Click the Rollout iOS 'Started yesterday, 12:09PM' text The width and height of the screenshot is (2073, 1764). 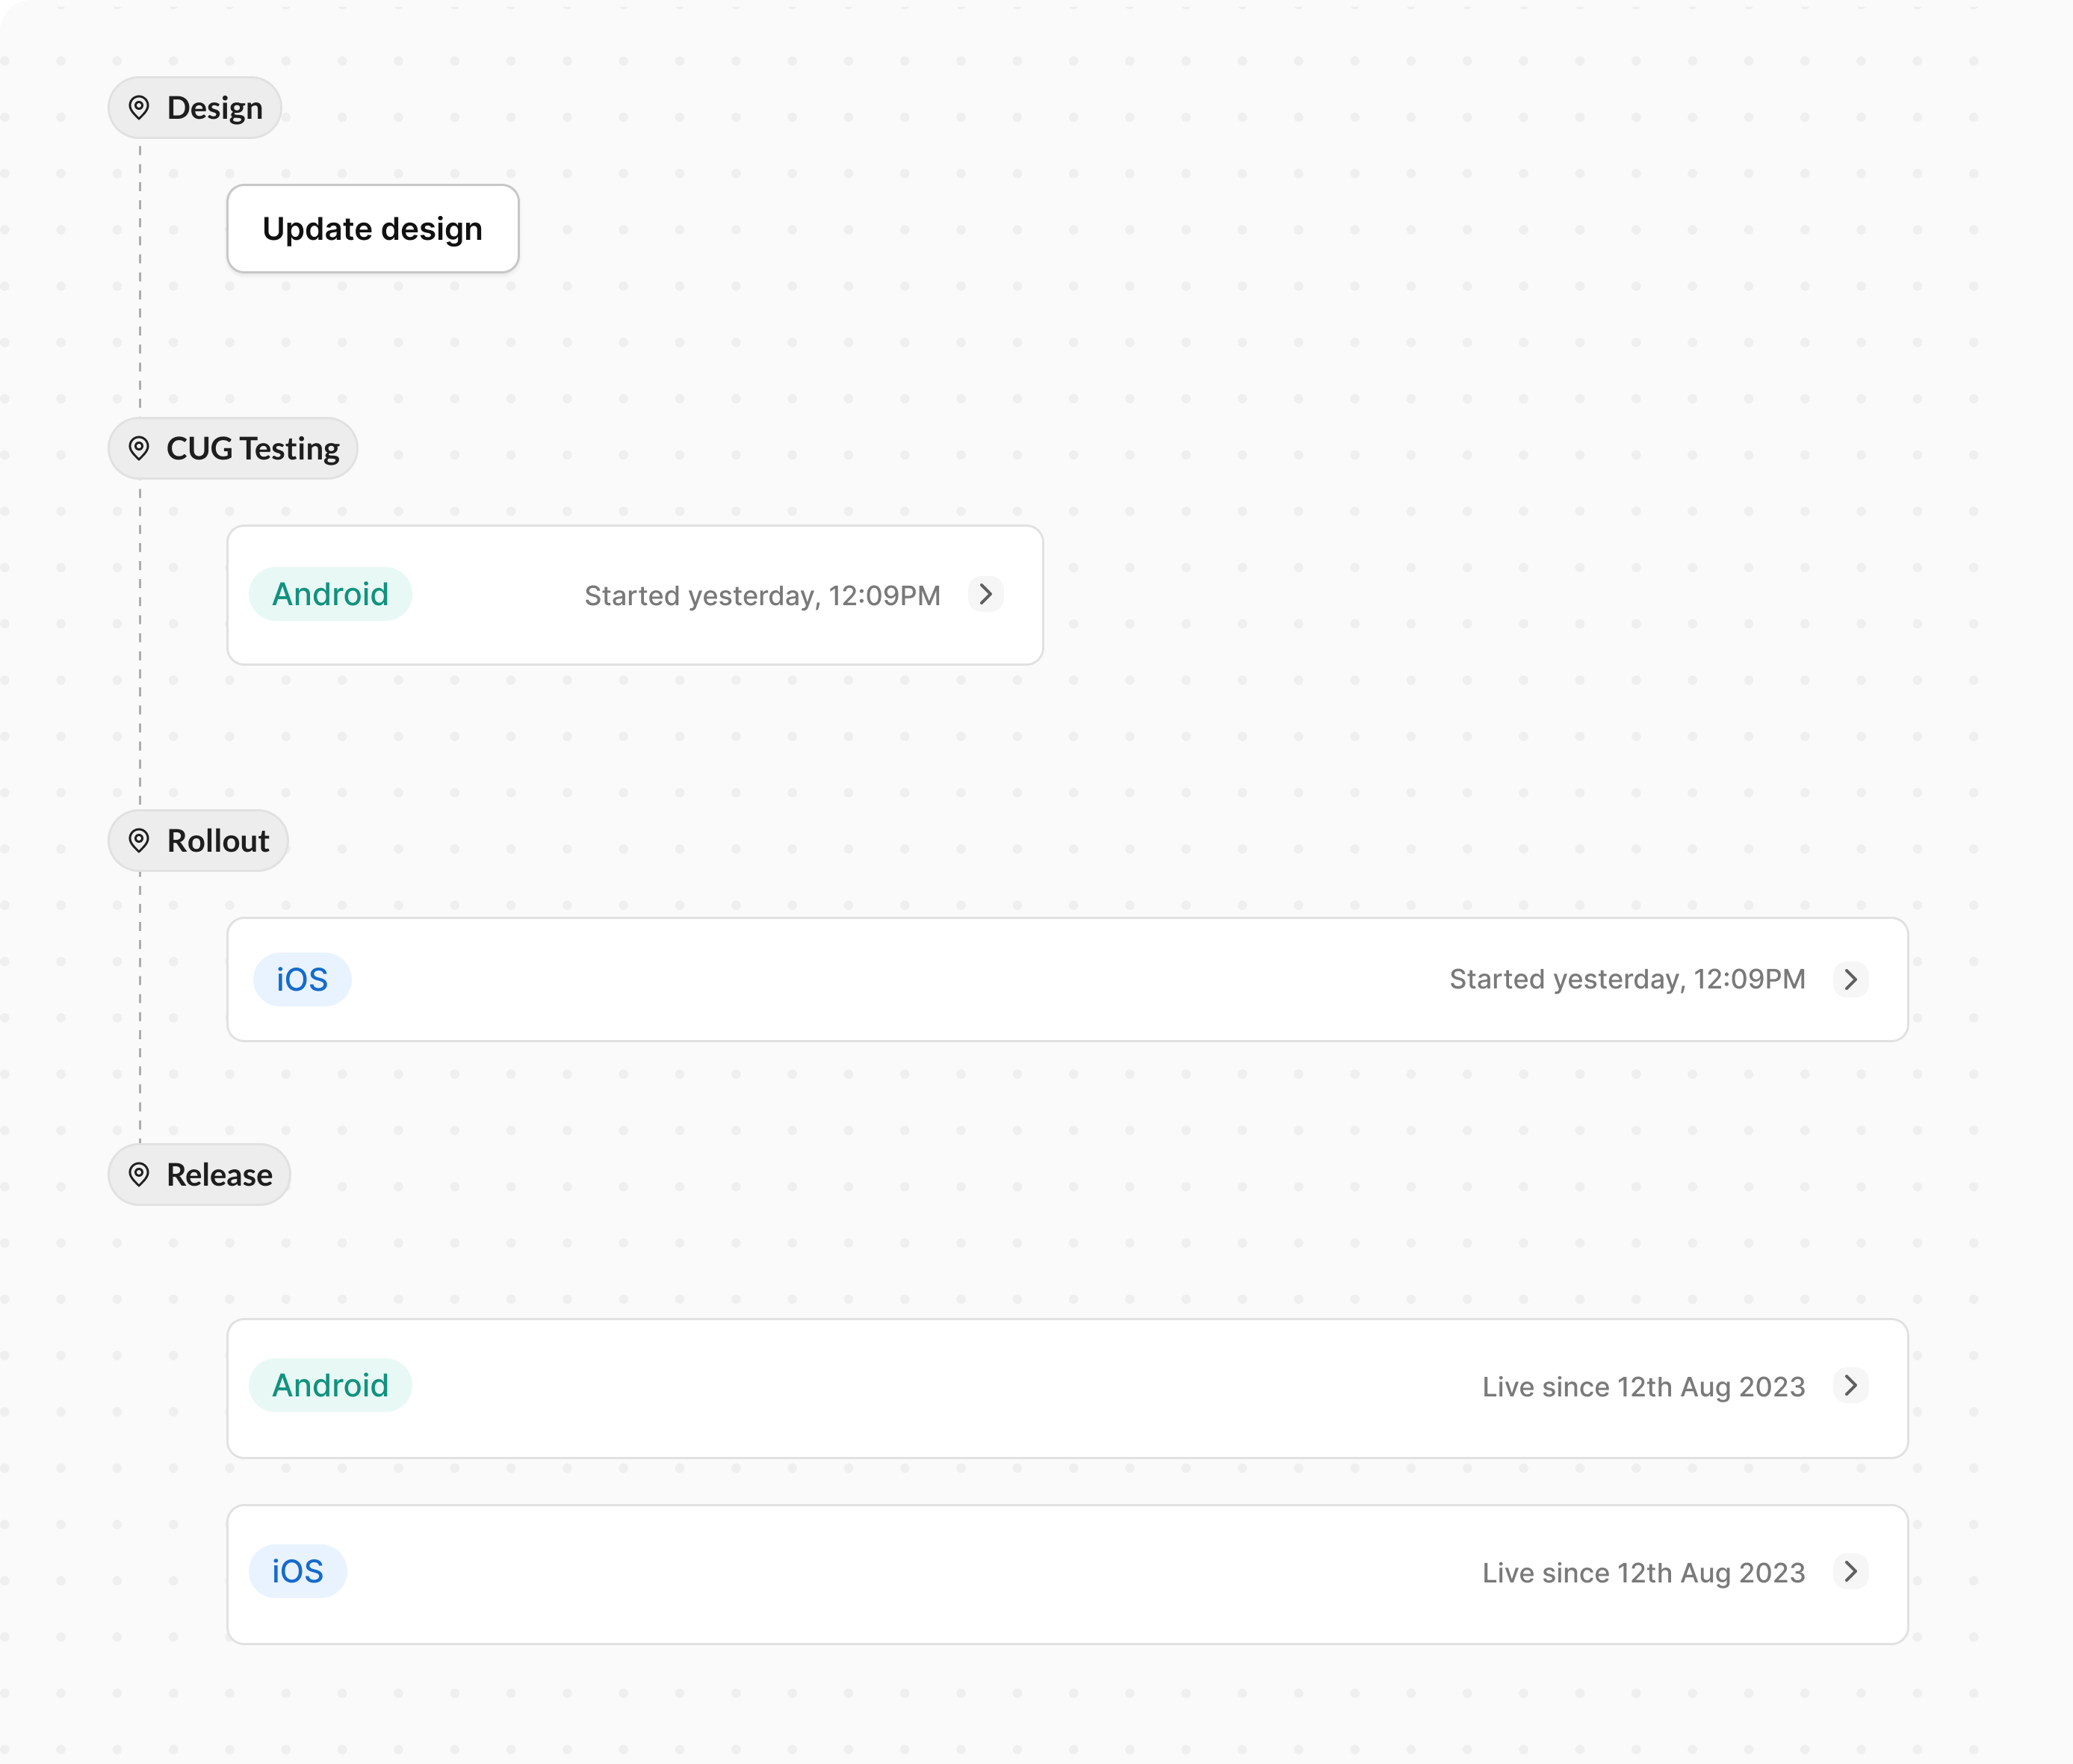1627,980
